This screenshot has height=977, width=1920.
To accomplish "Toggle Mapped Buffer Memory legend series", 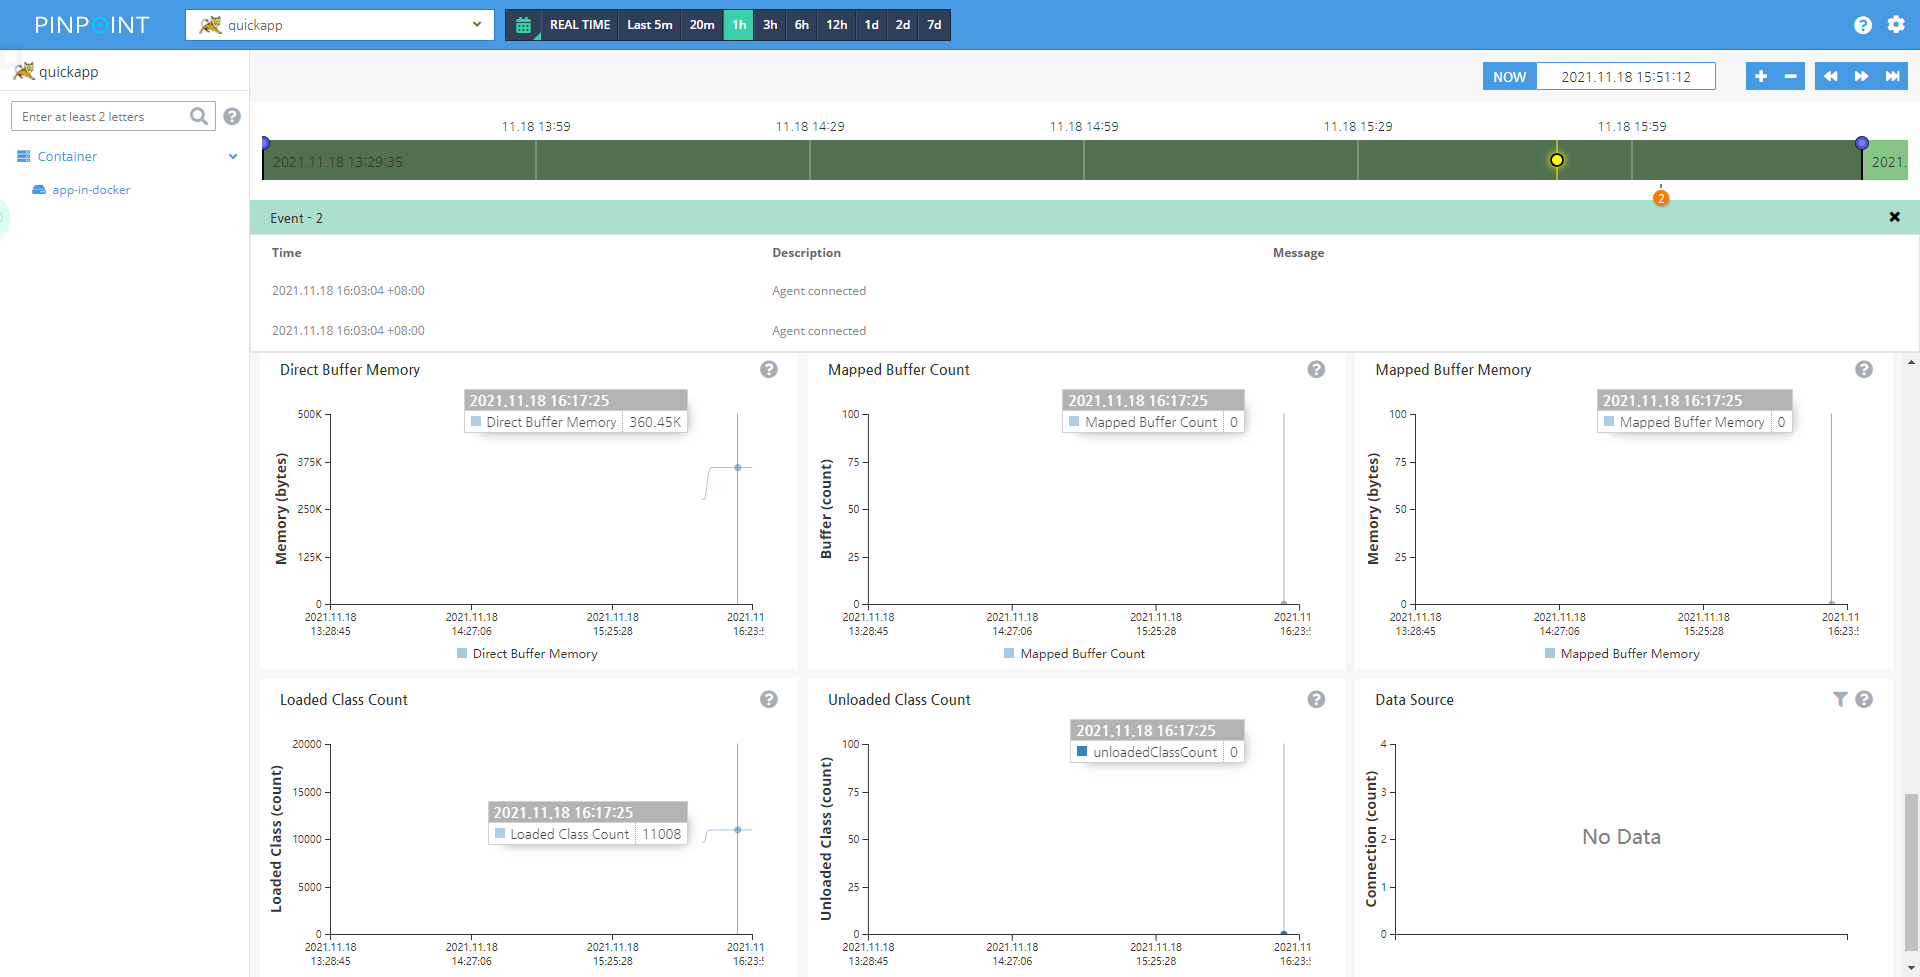I will pyautogui.click(x=1622, y=654).
